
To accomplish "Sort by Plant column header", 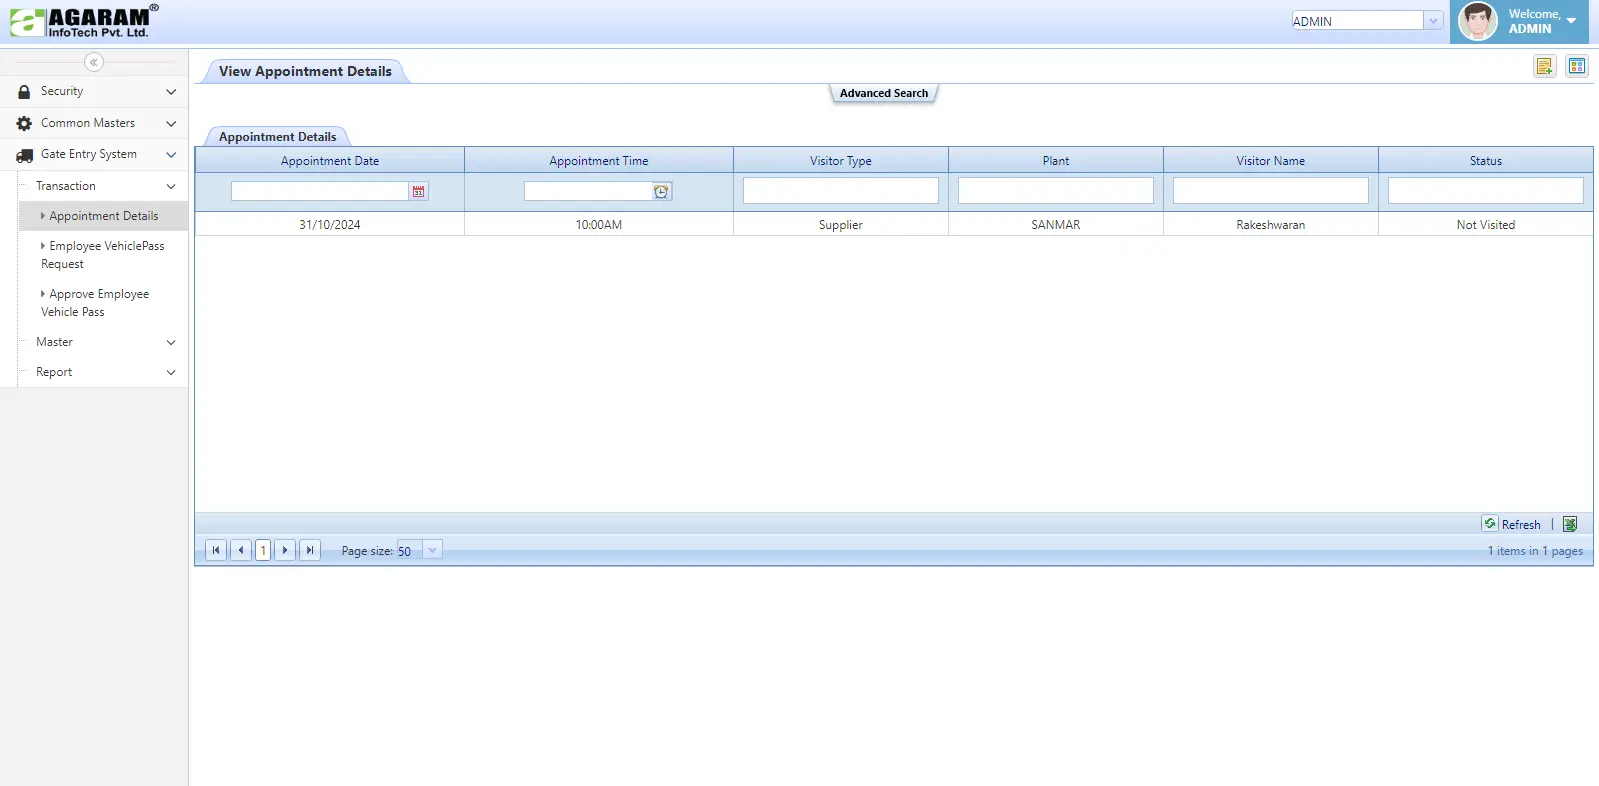I will [1056, 161].
